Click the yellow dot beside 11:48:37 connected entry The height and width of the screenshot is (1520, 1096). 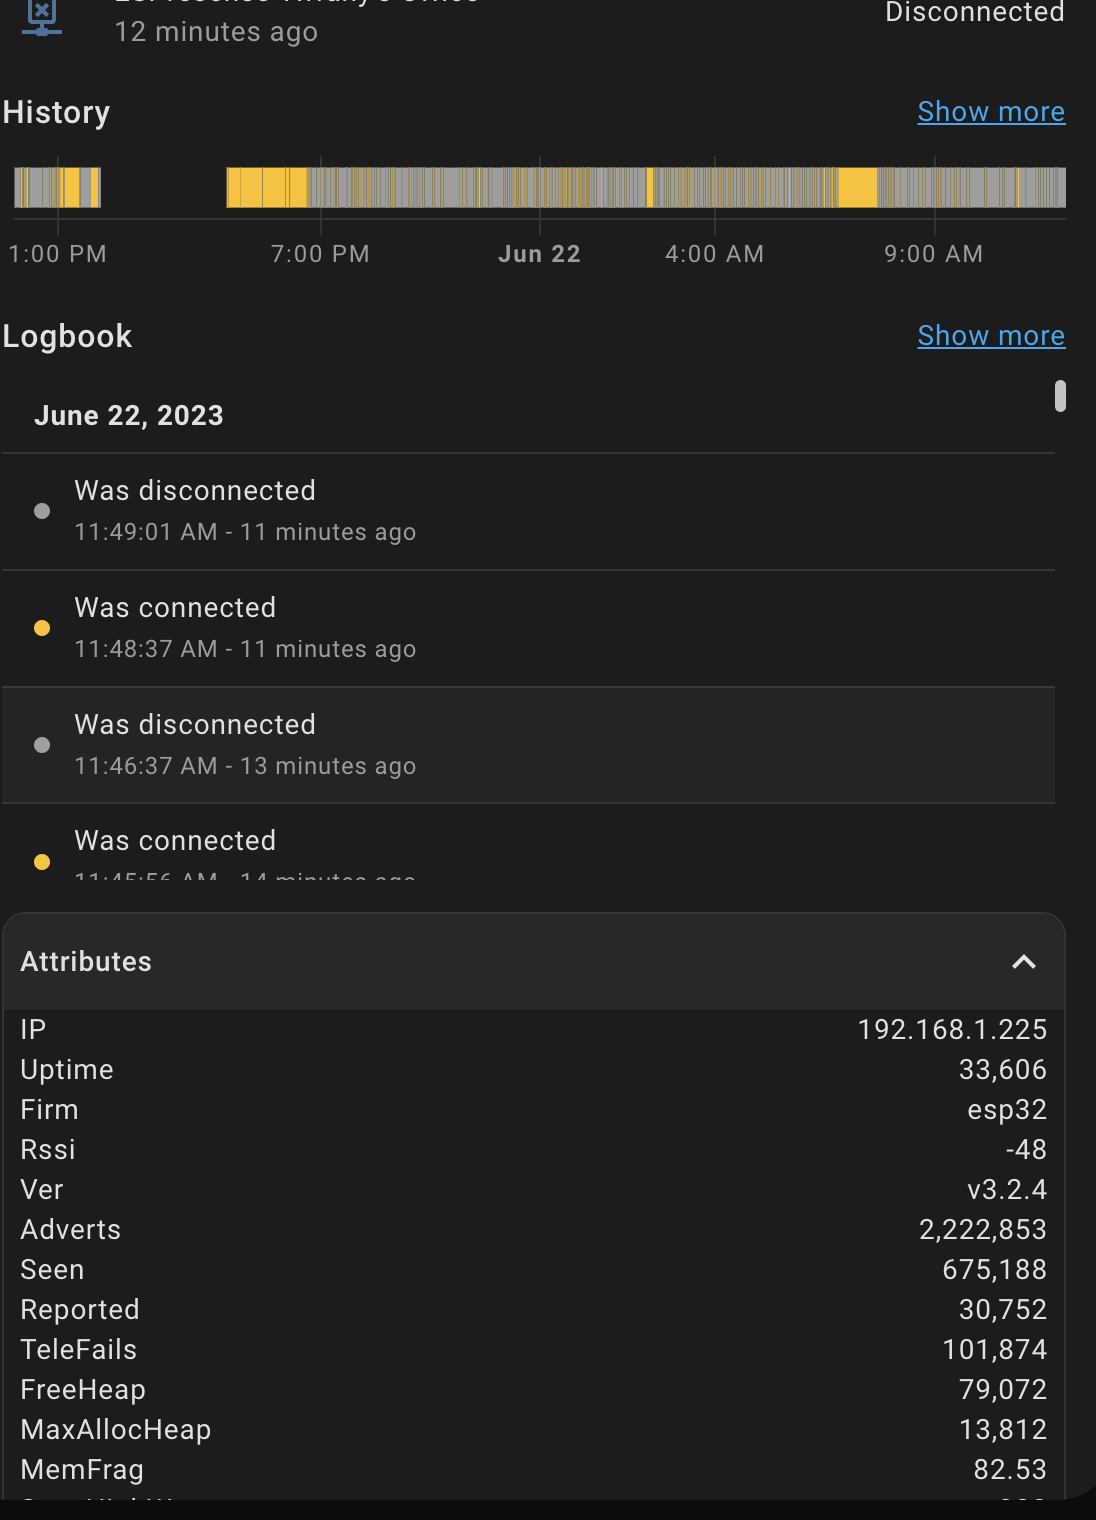(41, 627)
